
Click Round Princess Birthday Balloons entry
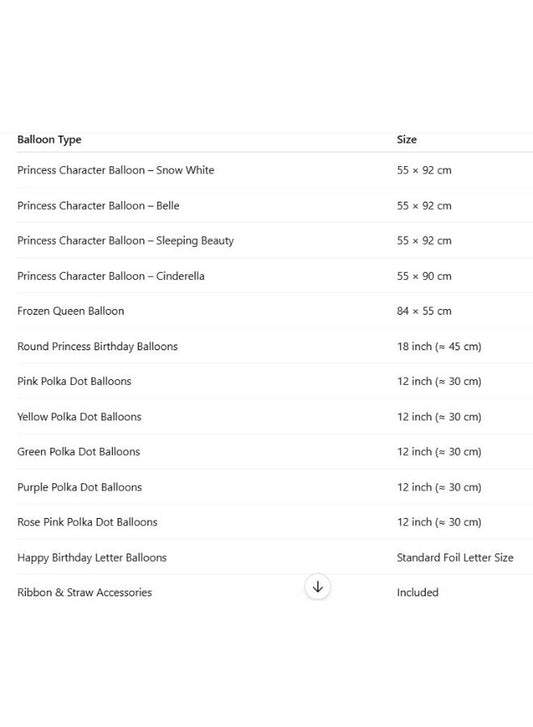[x=97, y=346]
